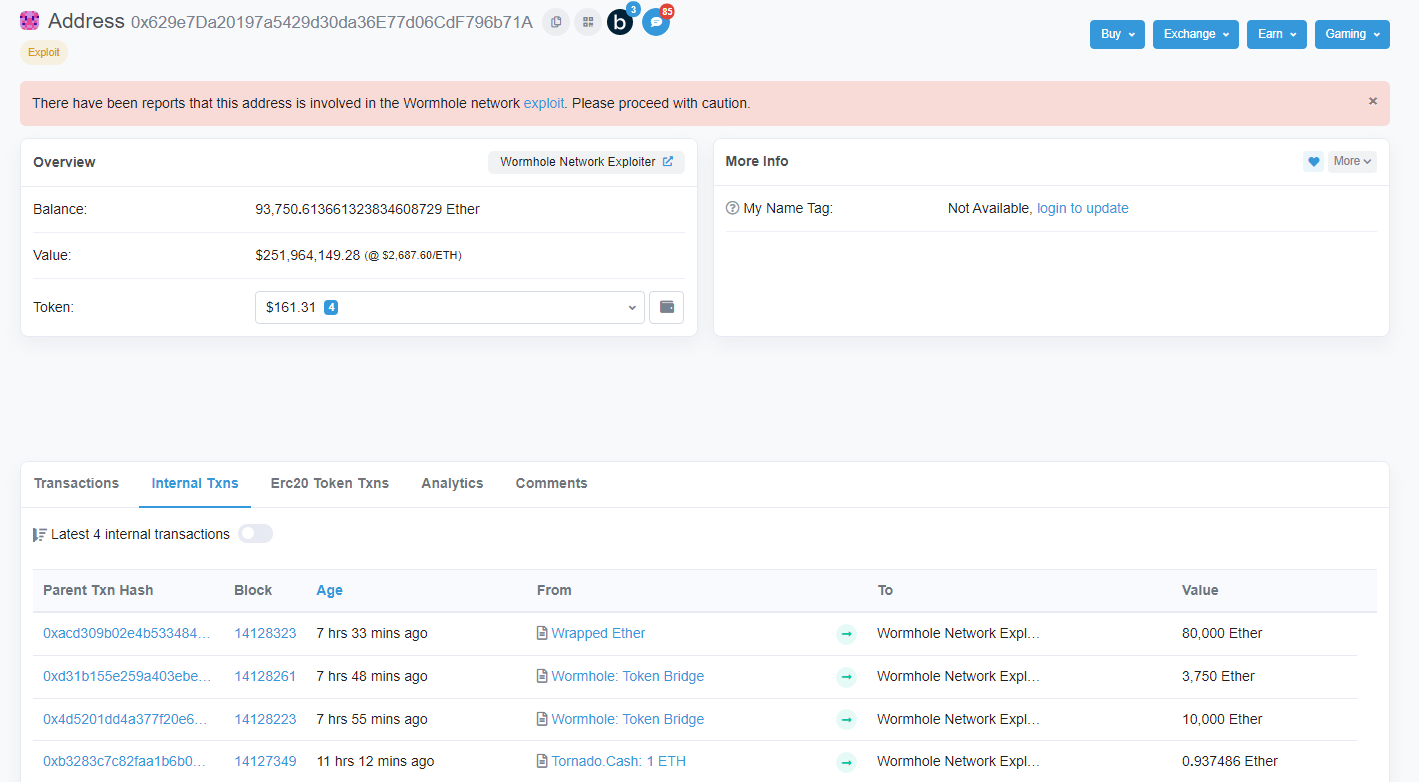The width and height of the screenshot is (1419, 782).
Task: Click contract icon beside Wrapped Ether
Action: click(x=542, y=633)
